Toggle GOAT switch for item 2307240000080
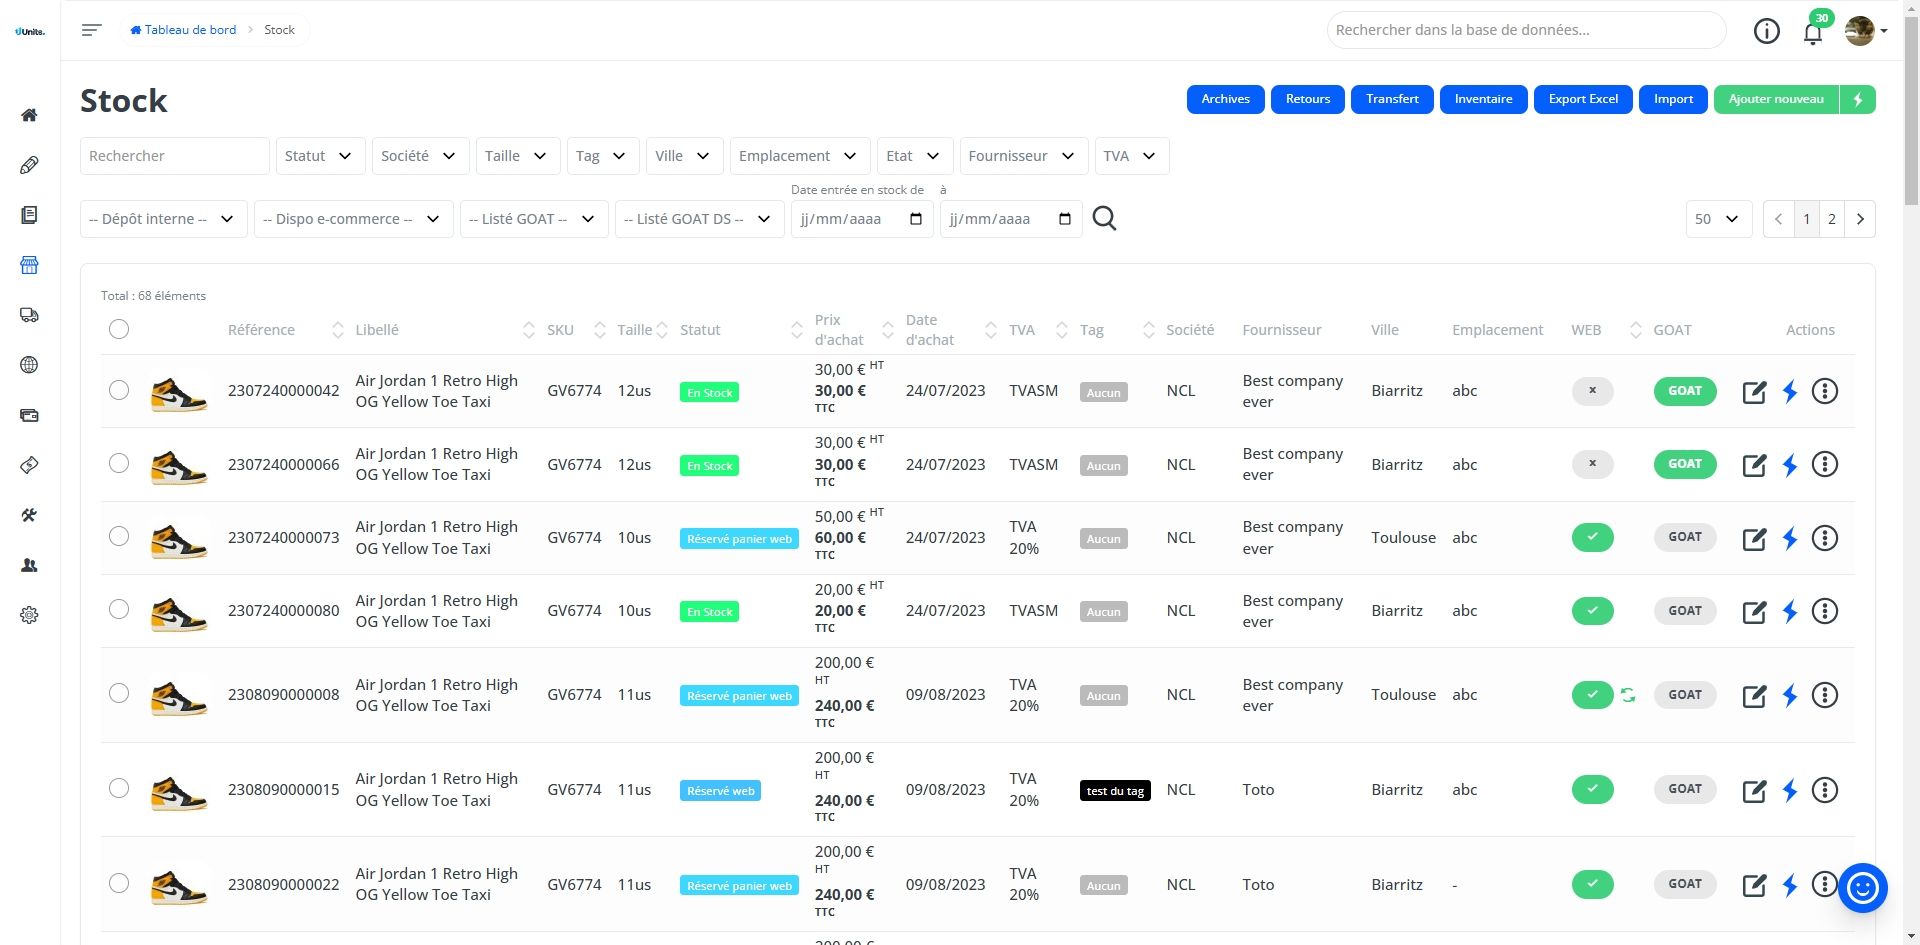Screen dimensions: 1920x945 pos(1685,611)
